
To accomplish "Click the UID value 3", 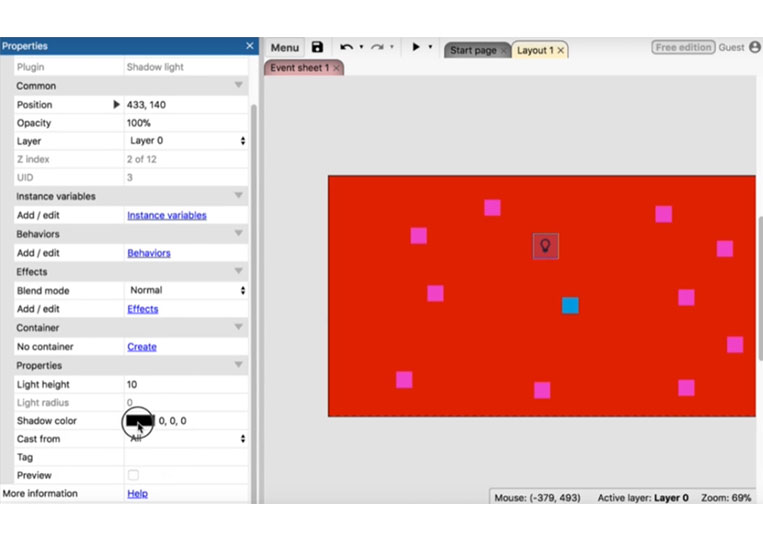I will tap(130, 178).
